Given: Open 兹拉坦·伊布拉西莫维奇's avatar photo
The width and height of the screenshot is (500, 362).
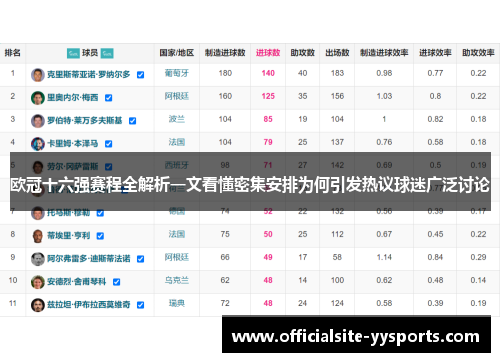Looking at the screenshot, I should [x=38, y=305].
